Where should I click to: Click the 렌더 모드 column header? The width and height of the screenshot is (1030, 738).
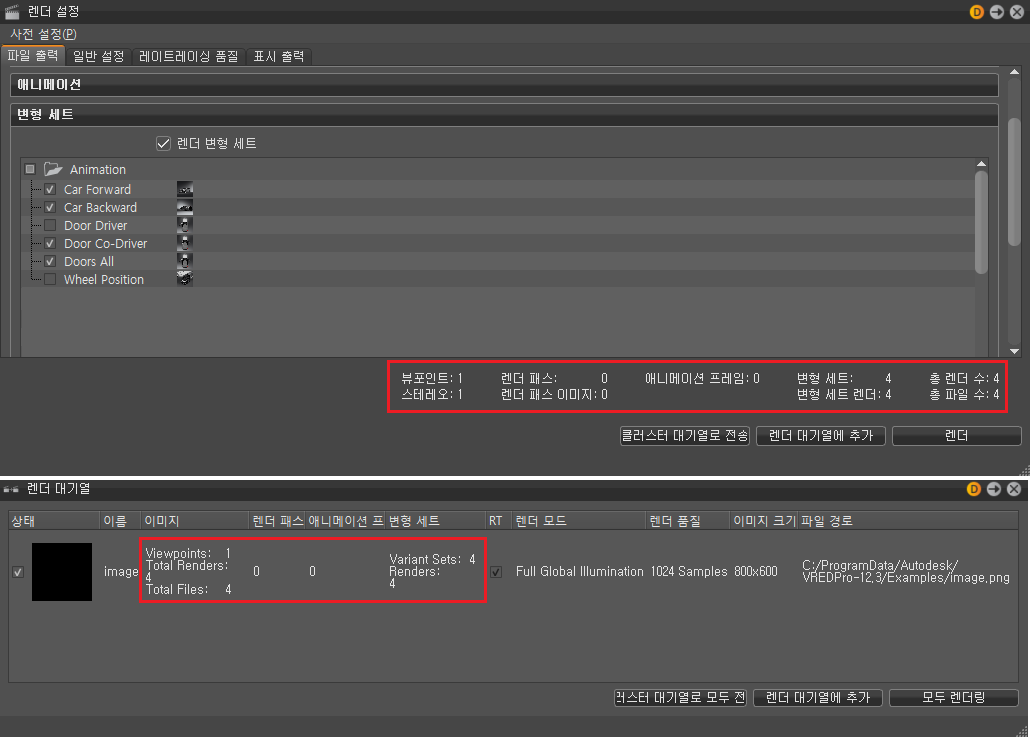579,521
